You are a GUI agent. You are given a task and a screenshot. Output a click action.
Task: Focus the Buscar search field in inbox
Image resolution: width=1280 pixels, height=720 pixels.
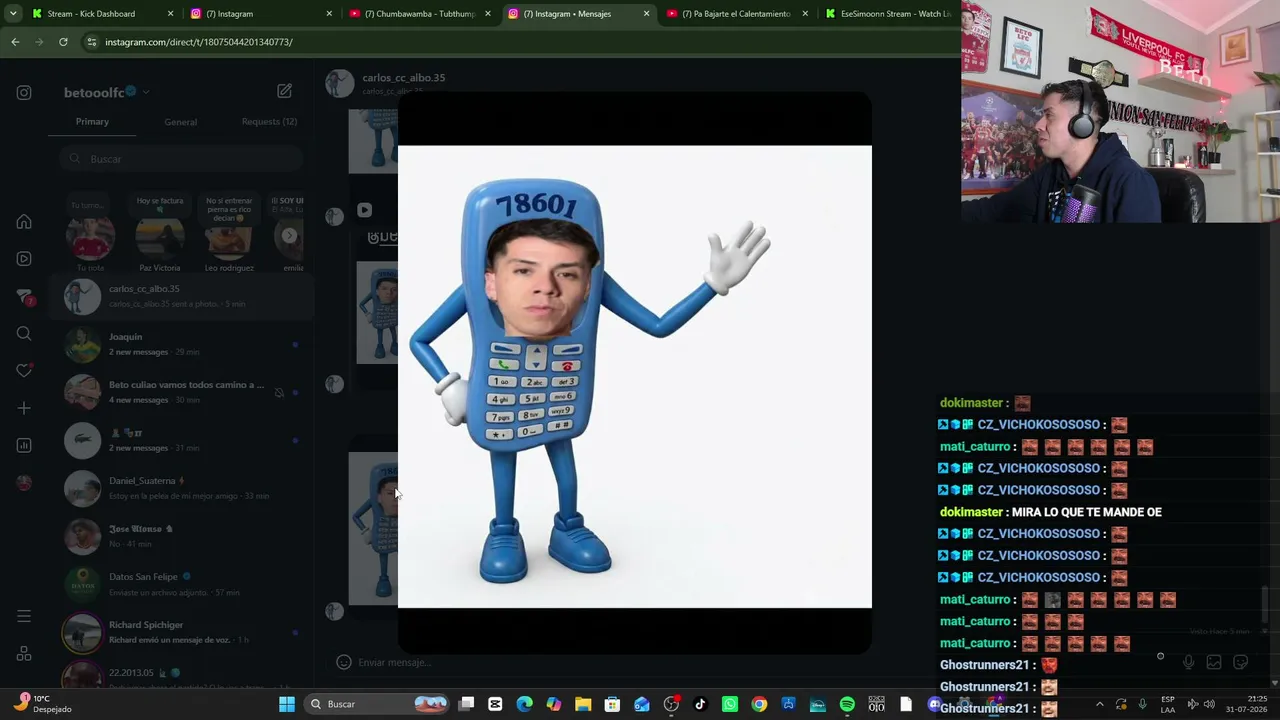pyautogui.click(x=180, y=159)
